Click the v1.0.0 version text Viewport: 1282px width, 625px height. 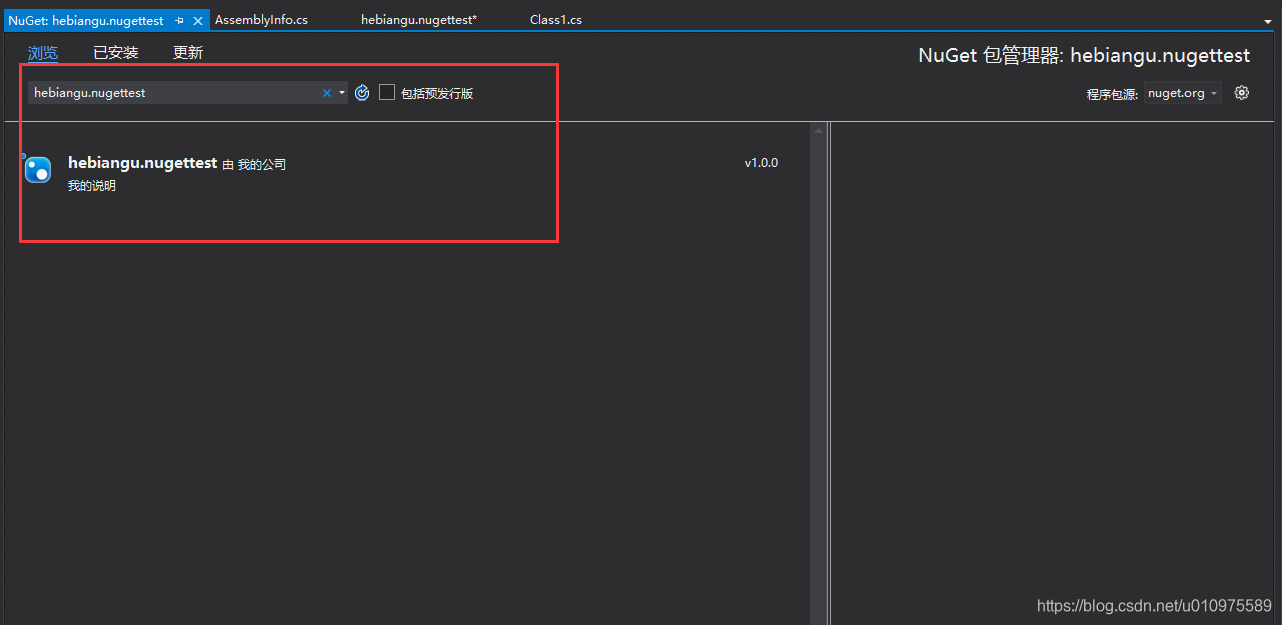point(761,163)
